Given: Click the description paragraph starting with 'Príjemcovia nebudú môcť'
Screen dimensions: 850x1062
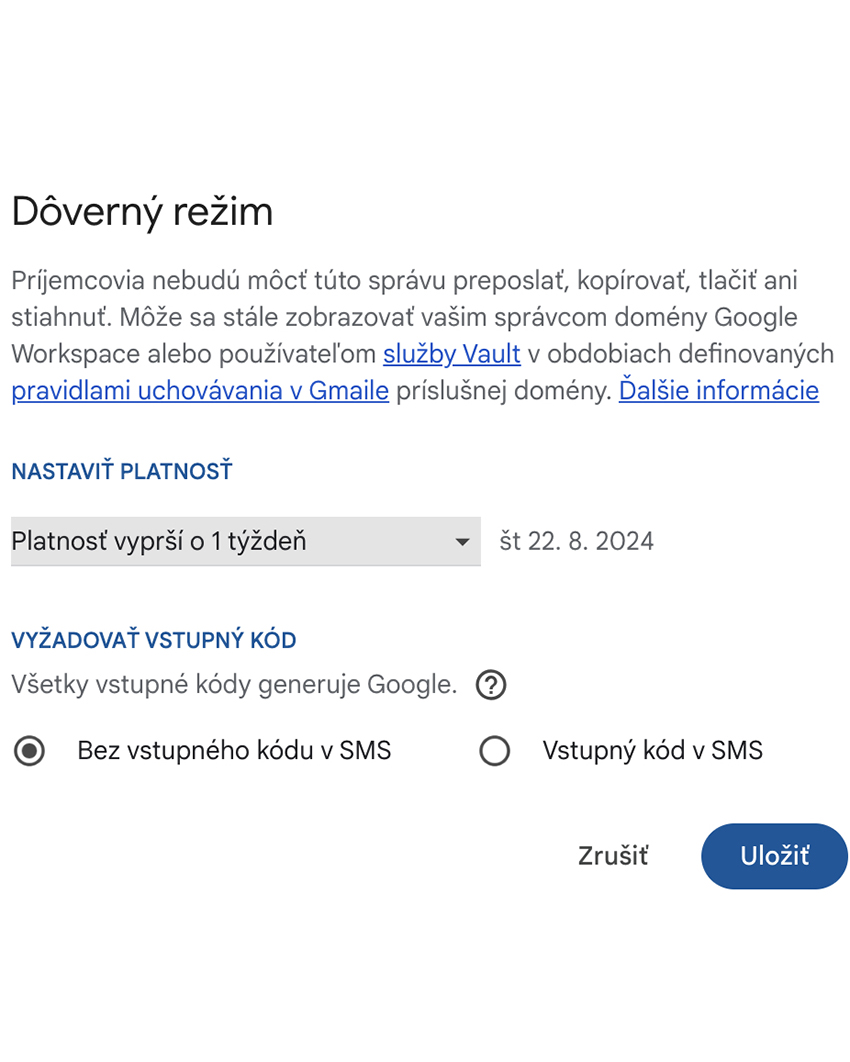Looking at the screenshot, I should (x=423, y=335).
